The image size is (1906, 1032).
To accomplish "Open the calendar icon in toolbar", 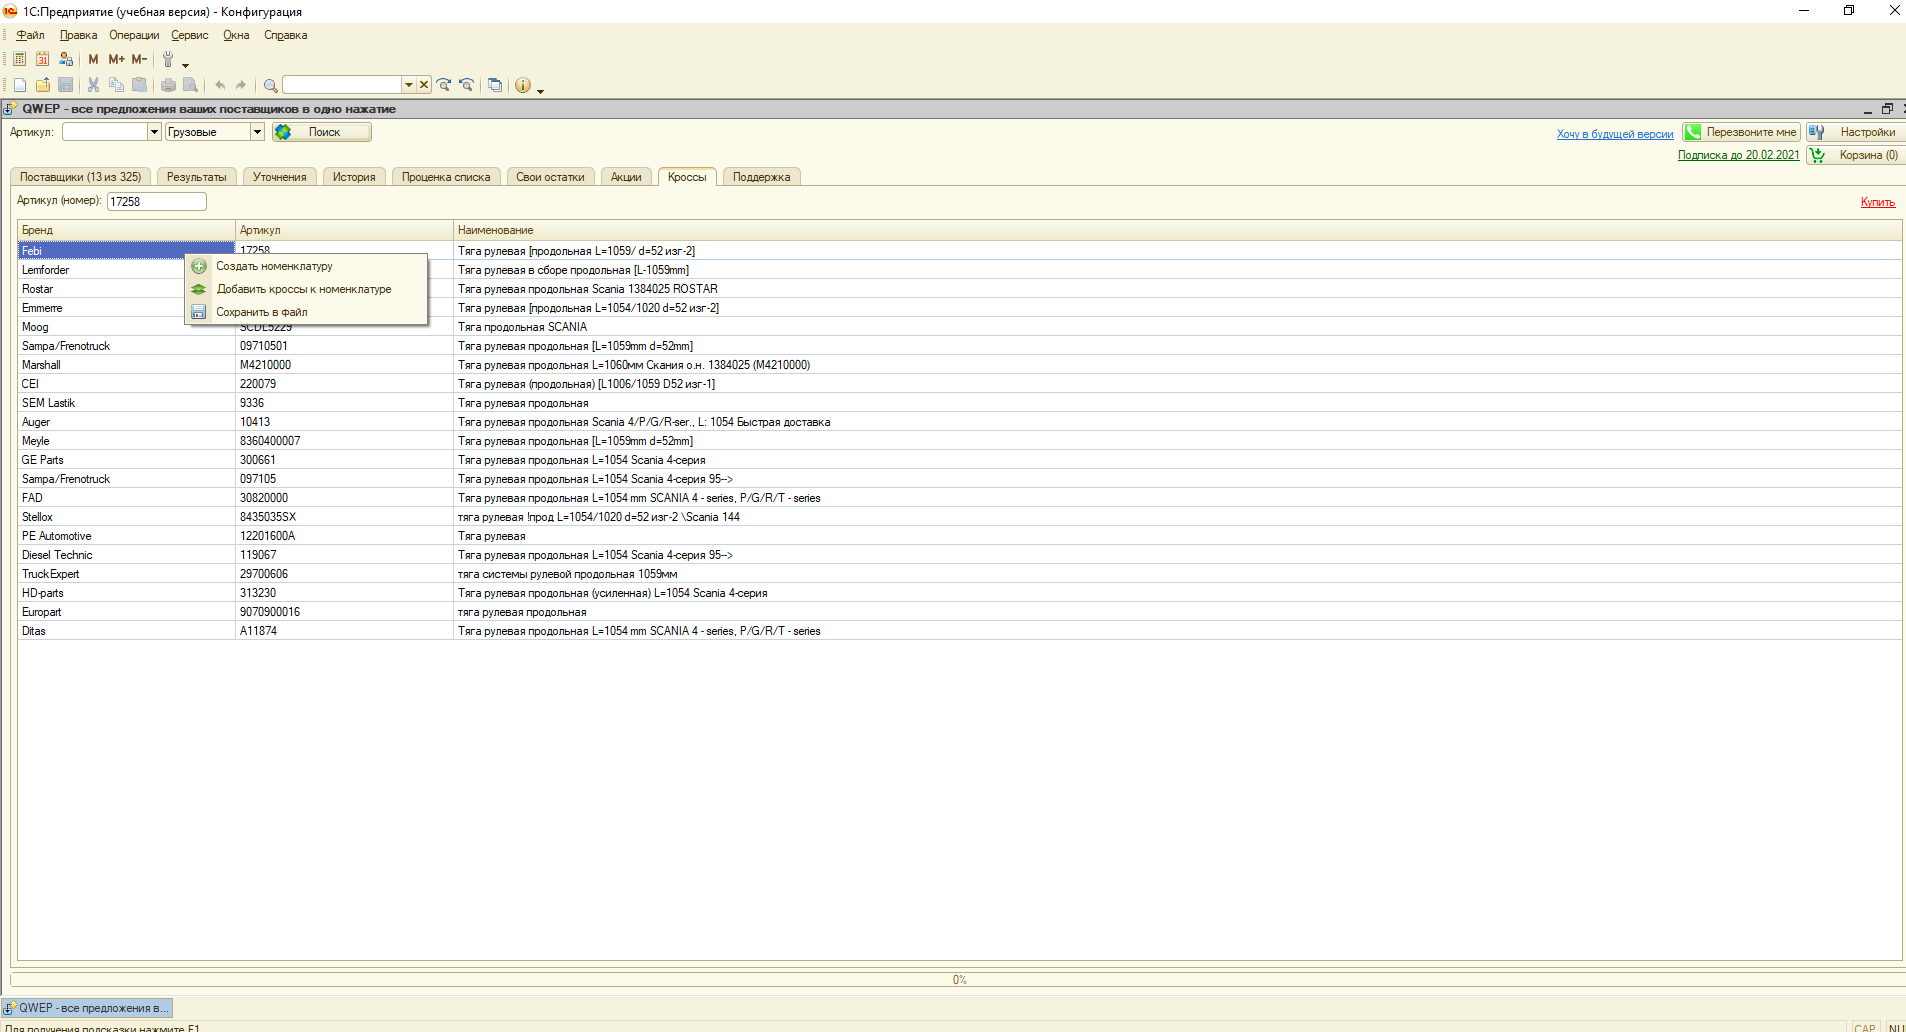I will [x=43, y=59].
